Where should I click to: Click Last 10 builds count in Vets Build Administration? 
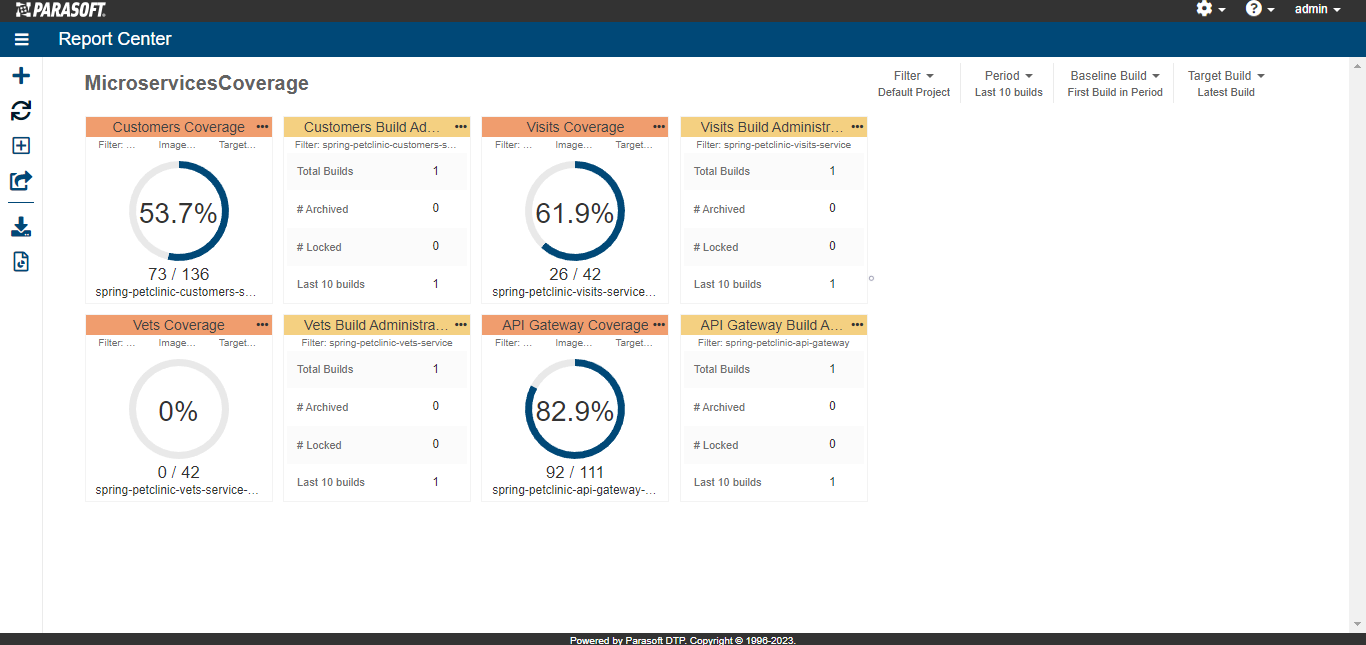tap(436, 482)
